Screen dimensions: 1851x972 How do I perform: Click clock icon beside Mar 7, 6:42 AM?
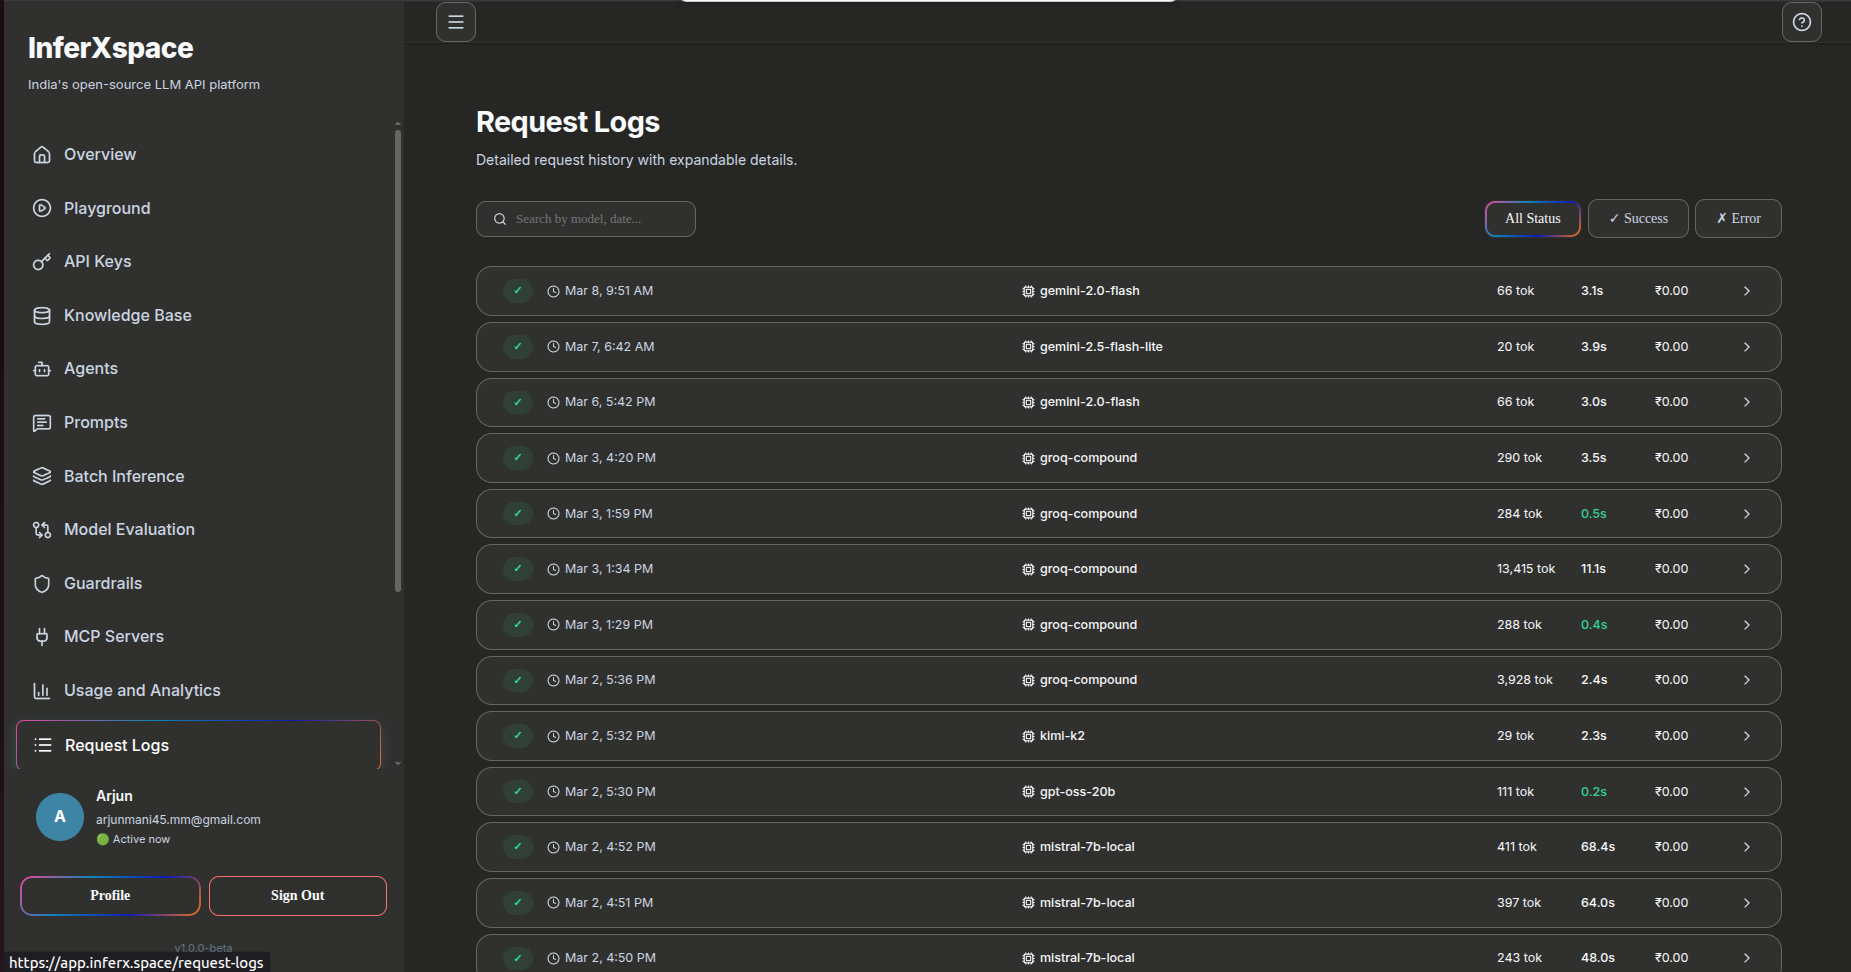coord(553,347)
